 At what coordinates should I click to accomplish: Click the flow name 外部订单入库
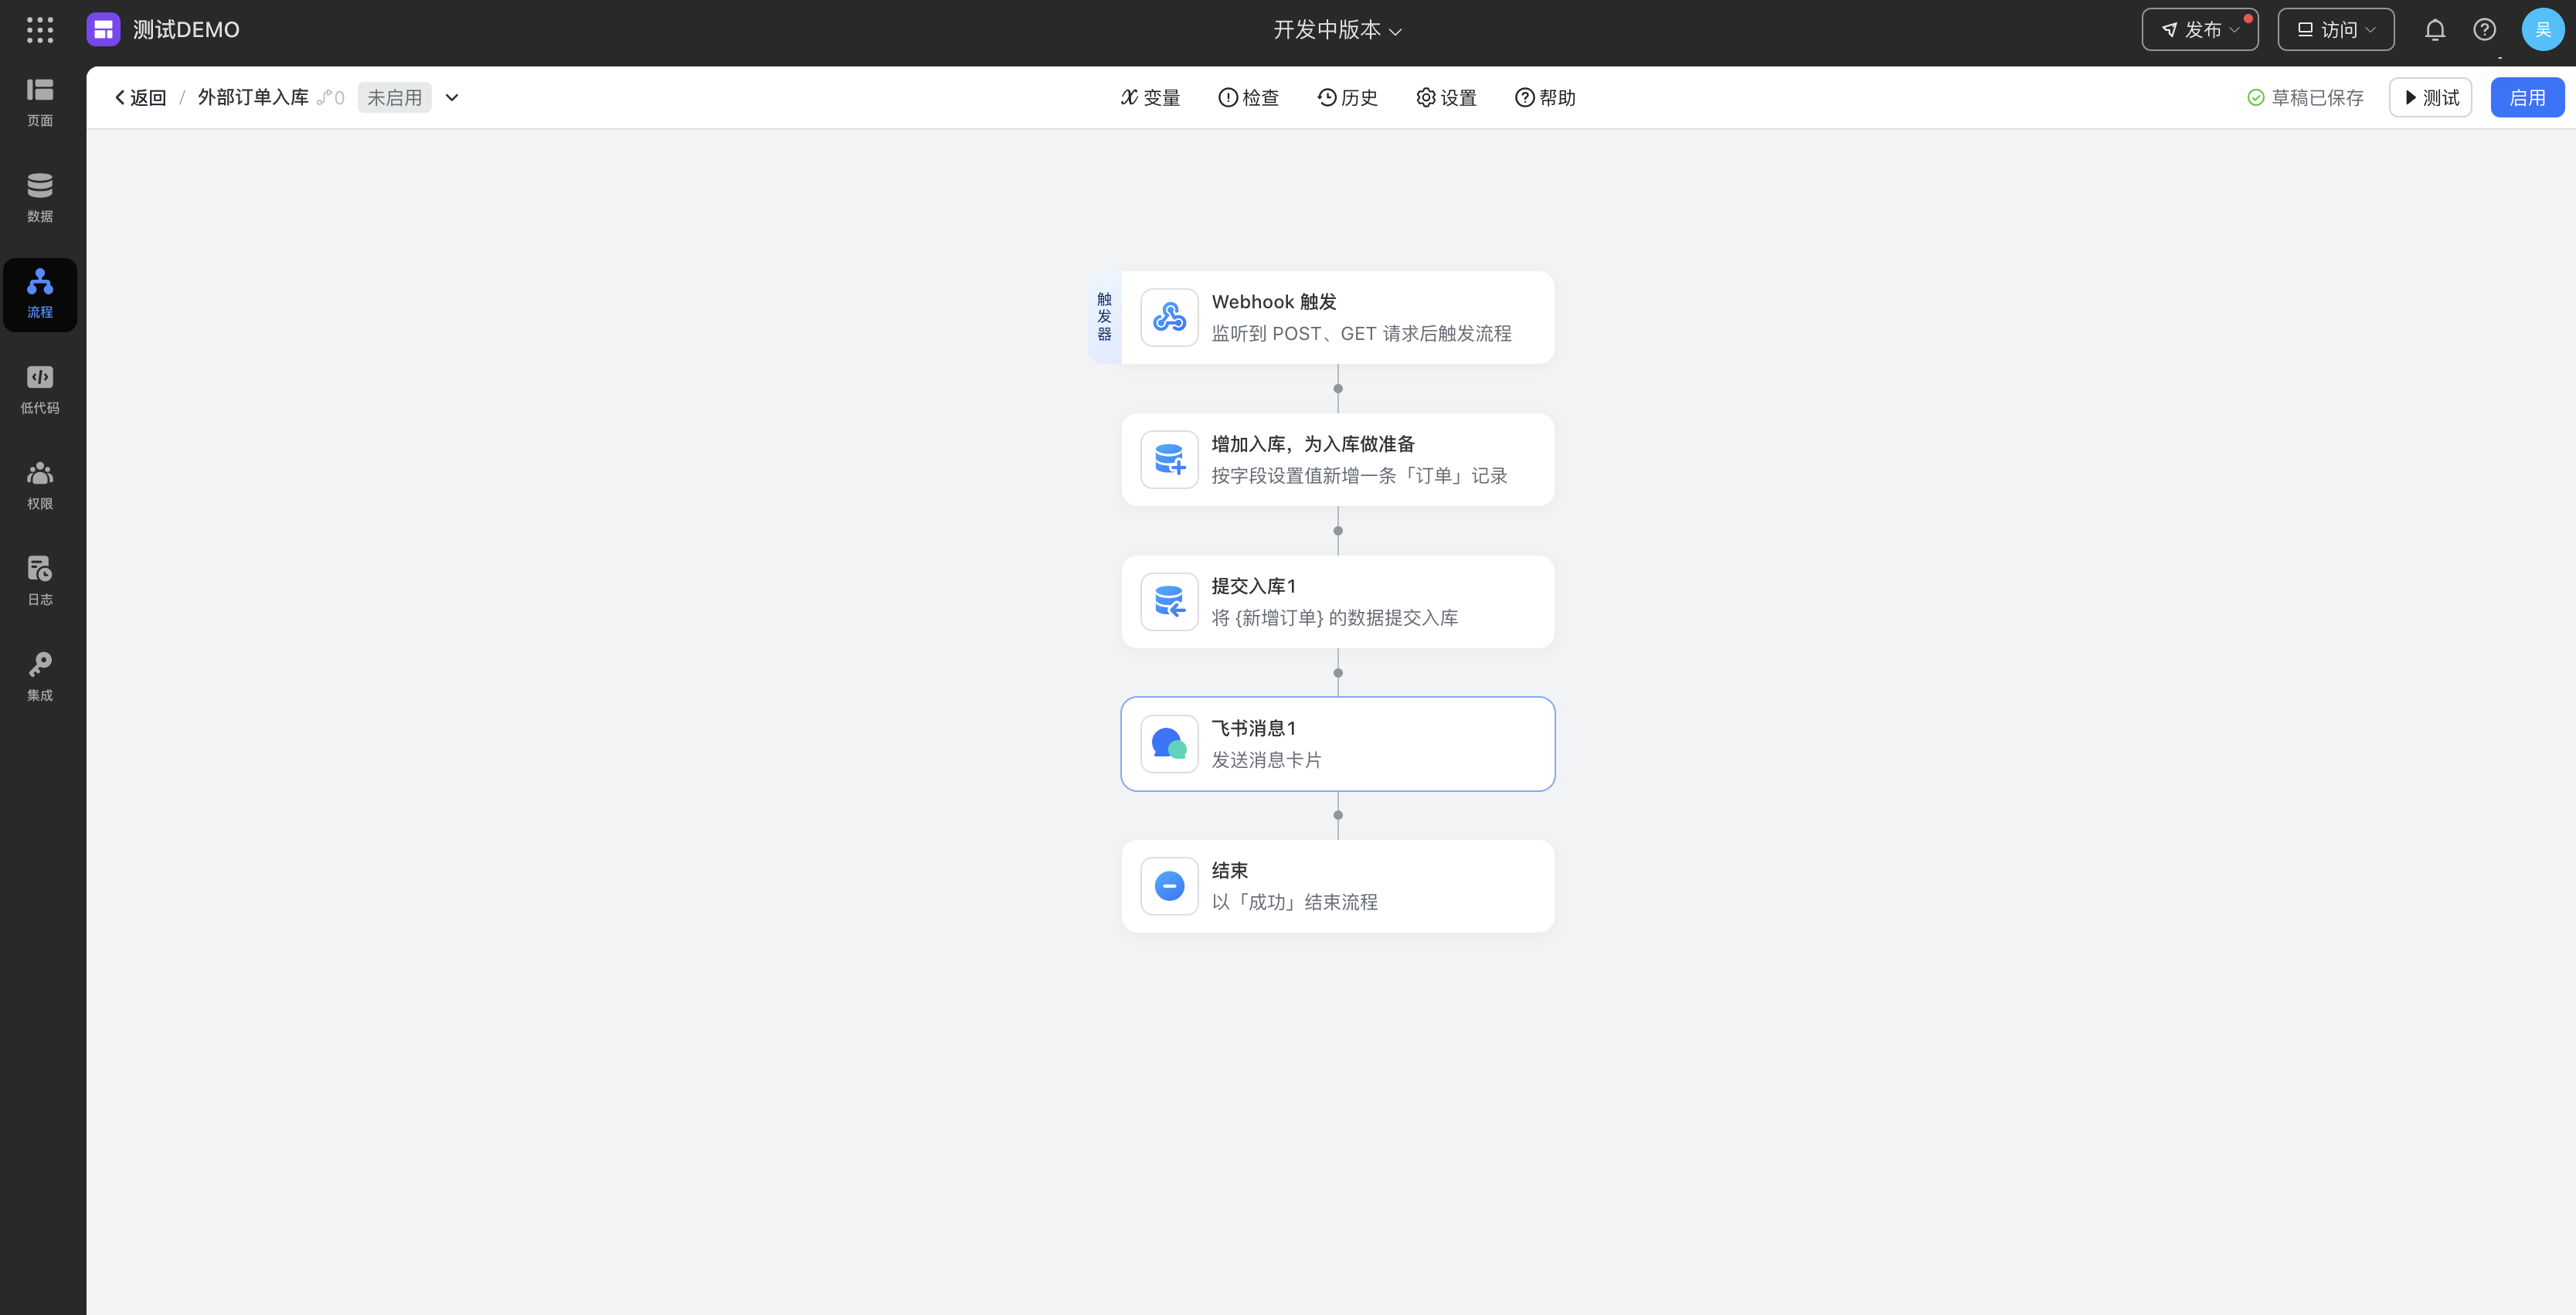coord(253,97)
